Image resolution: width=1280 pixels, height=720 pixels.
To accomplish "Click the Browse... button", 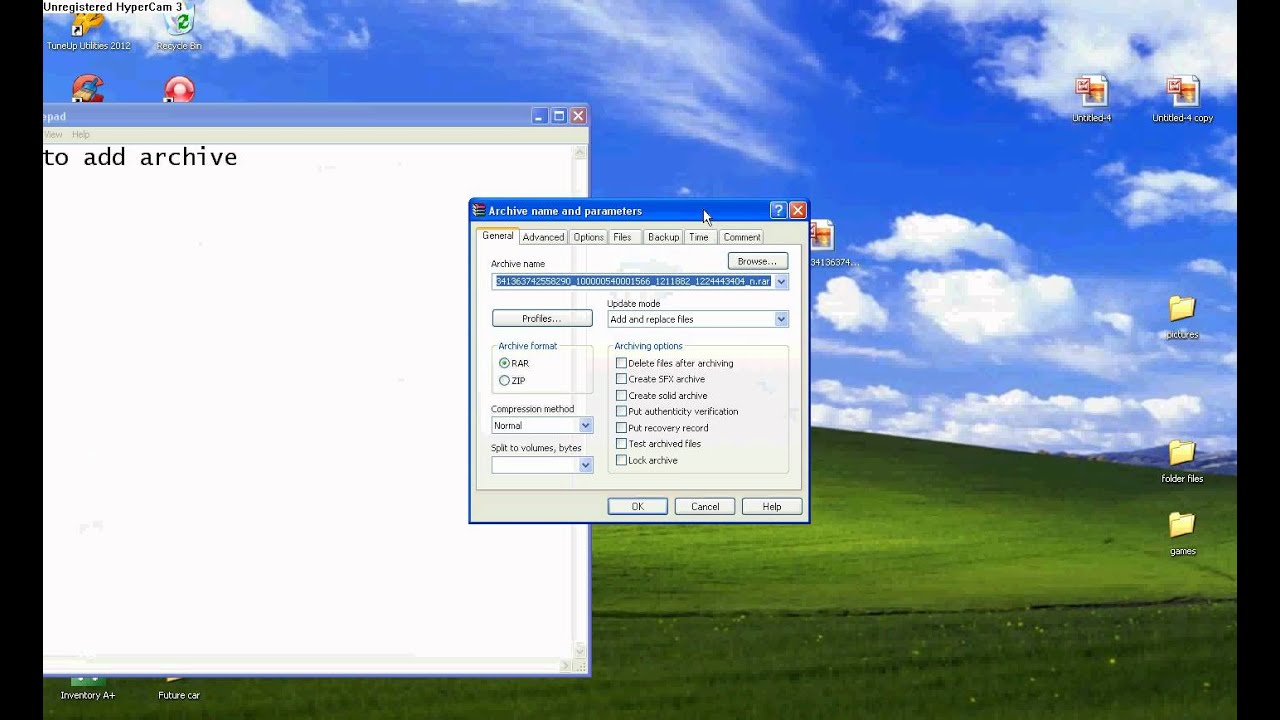I will click(757, 261).
